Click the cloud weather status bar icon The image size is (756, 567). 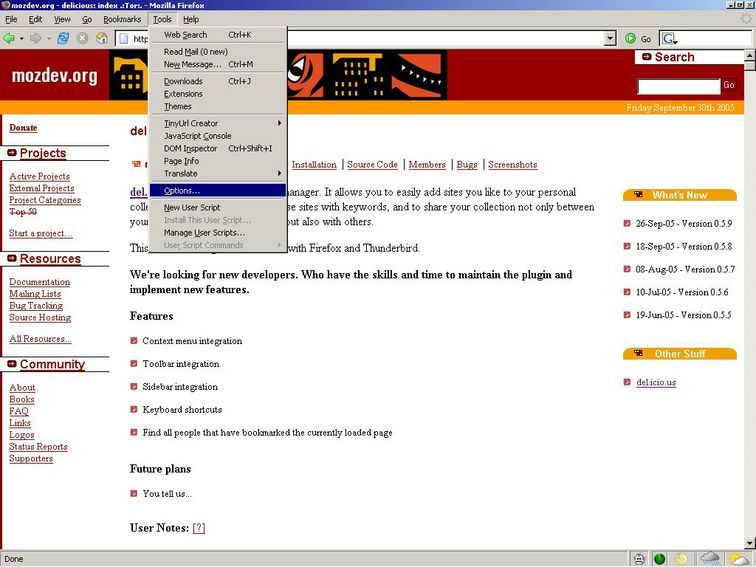click(710, 559)
